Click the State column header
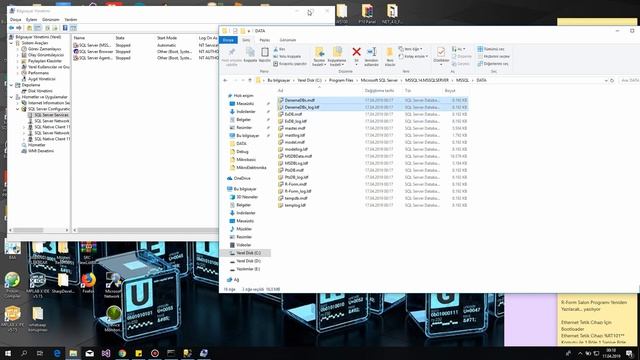This screenshot has height=360, width=640. [x=120, y=38]
